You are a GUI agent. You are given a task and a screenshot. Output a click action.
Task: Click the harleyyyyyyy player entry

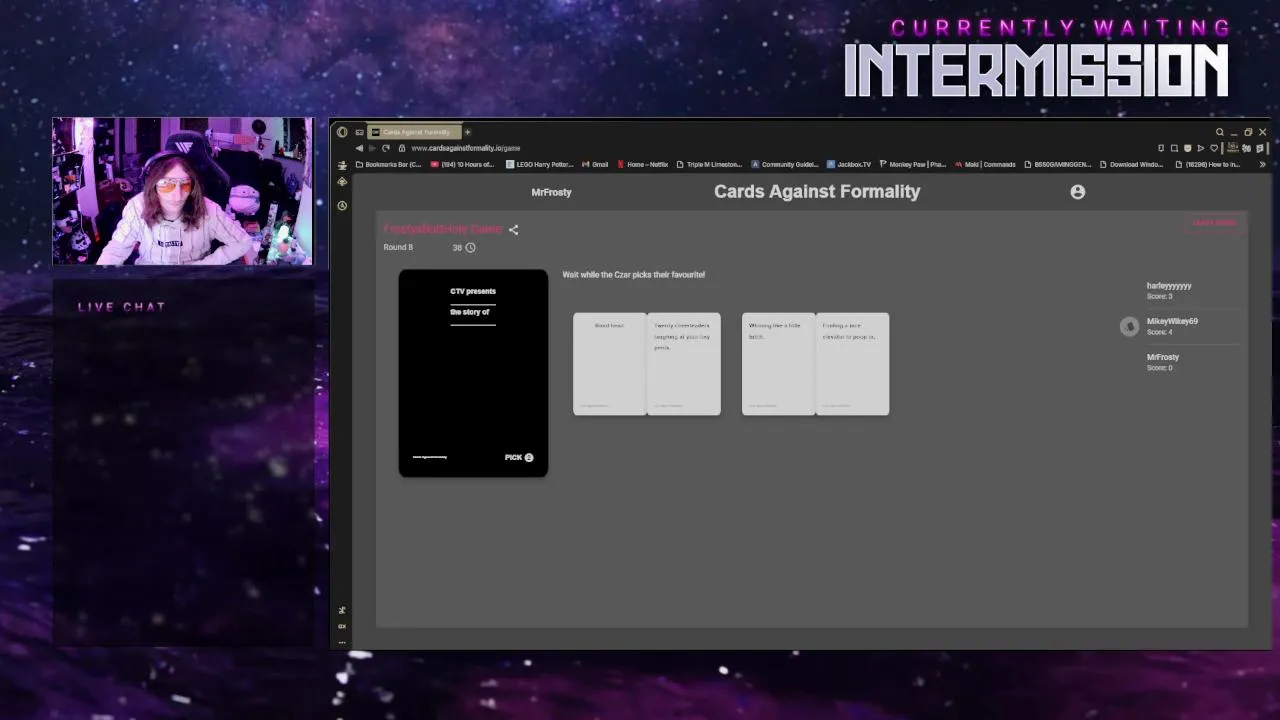click(1169, 290)
